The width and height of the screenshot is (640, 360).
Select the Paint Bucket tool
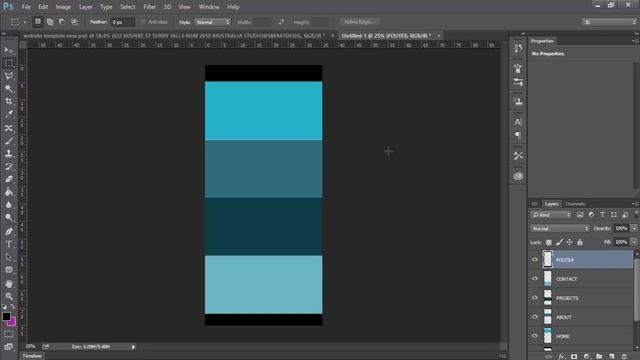9,192
